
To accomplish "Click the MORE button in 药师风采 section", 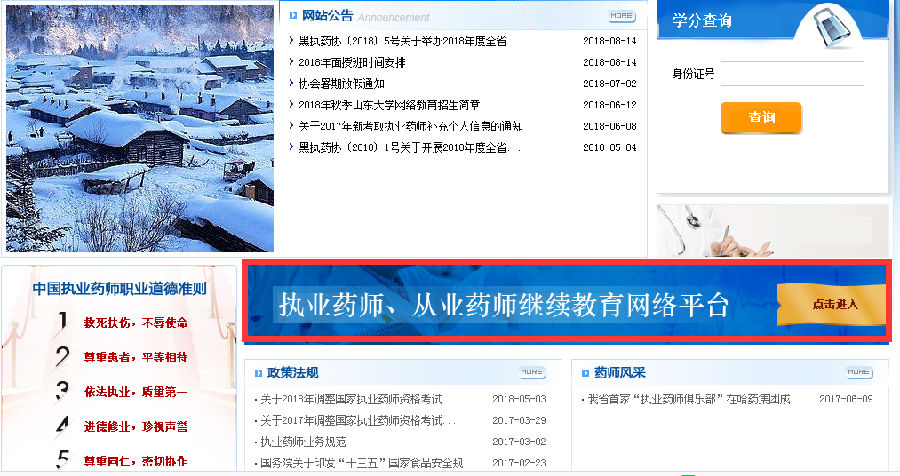I will click(858, 373).
